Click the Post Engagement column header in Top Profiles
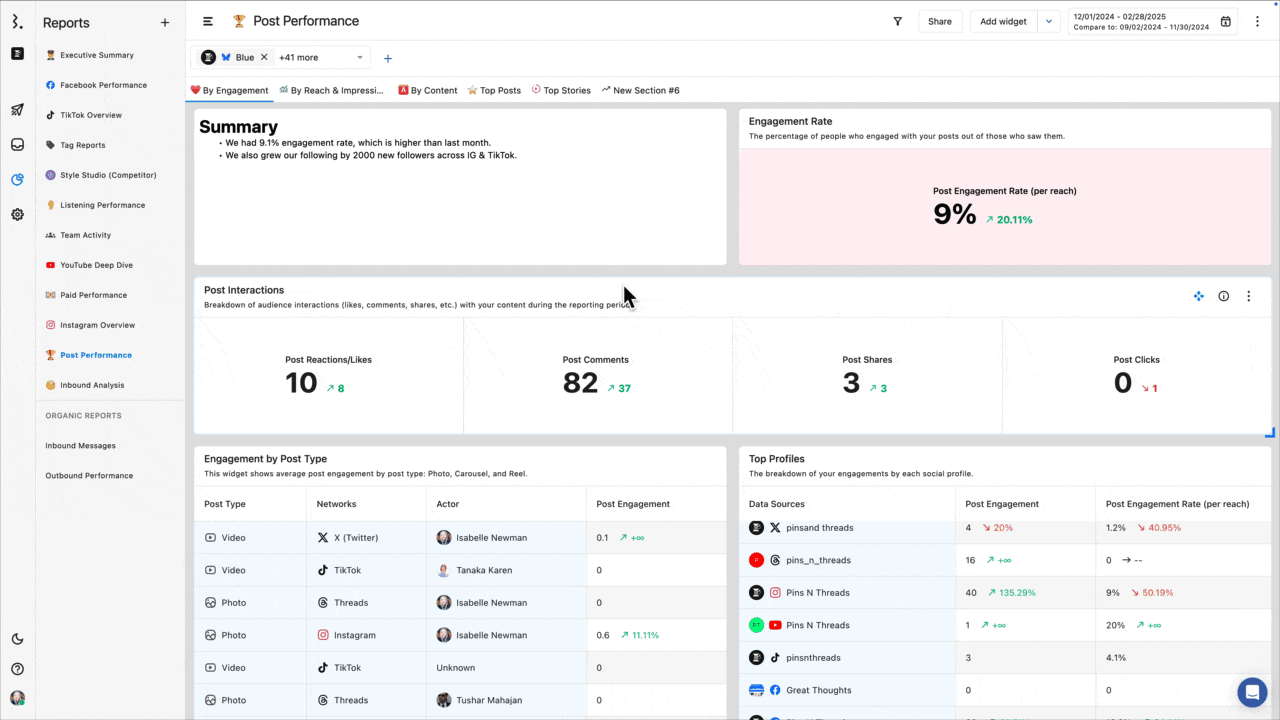The width and height of the screenshot is (1280, 720). pyautogui.click(x=1001, y=504)
